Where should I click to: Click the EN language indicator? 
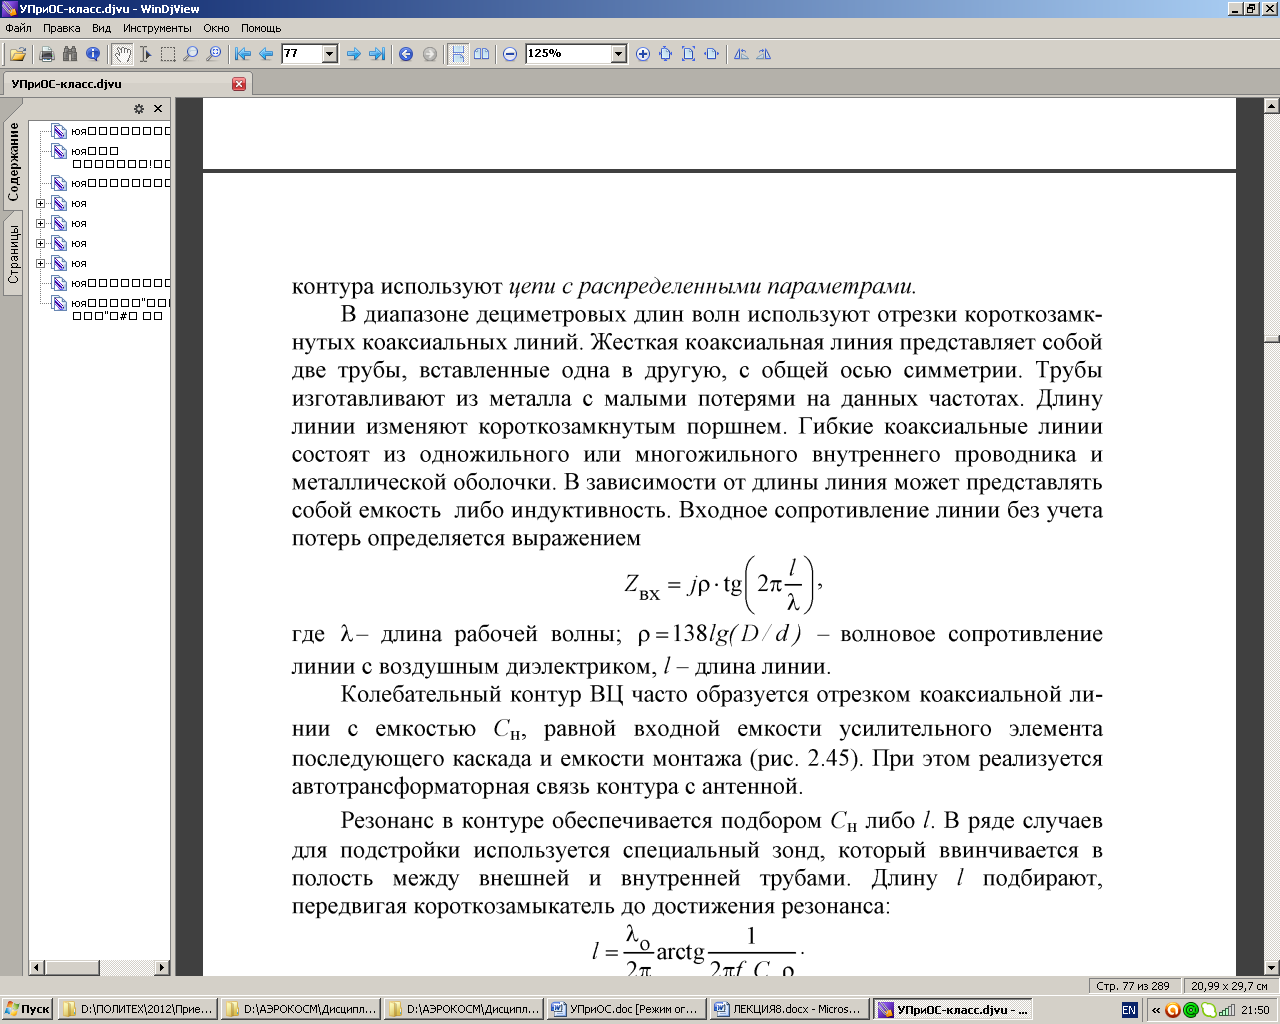click(1129, 1010)
